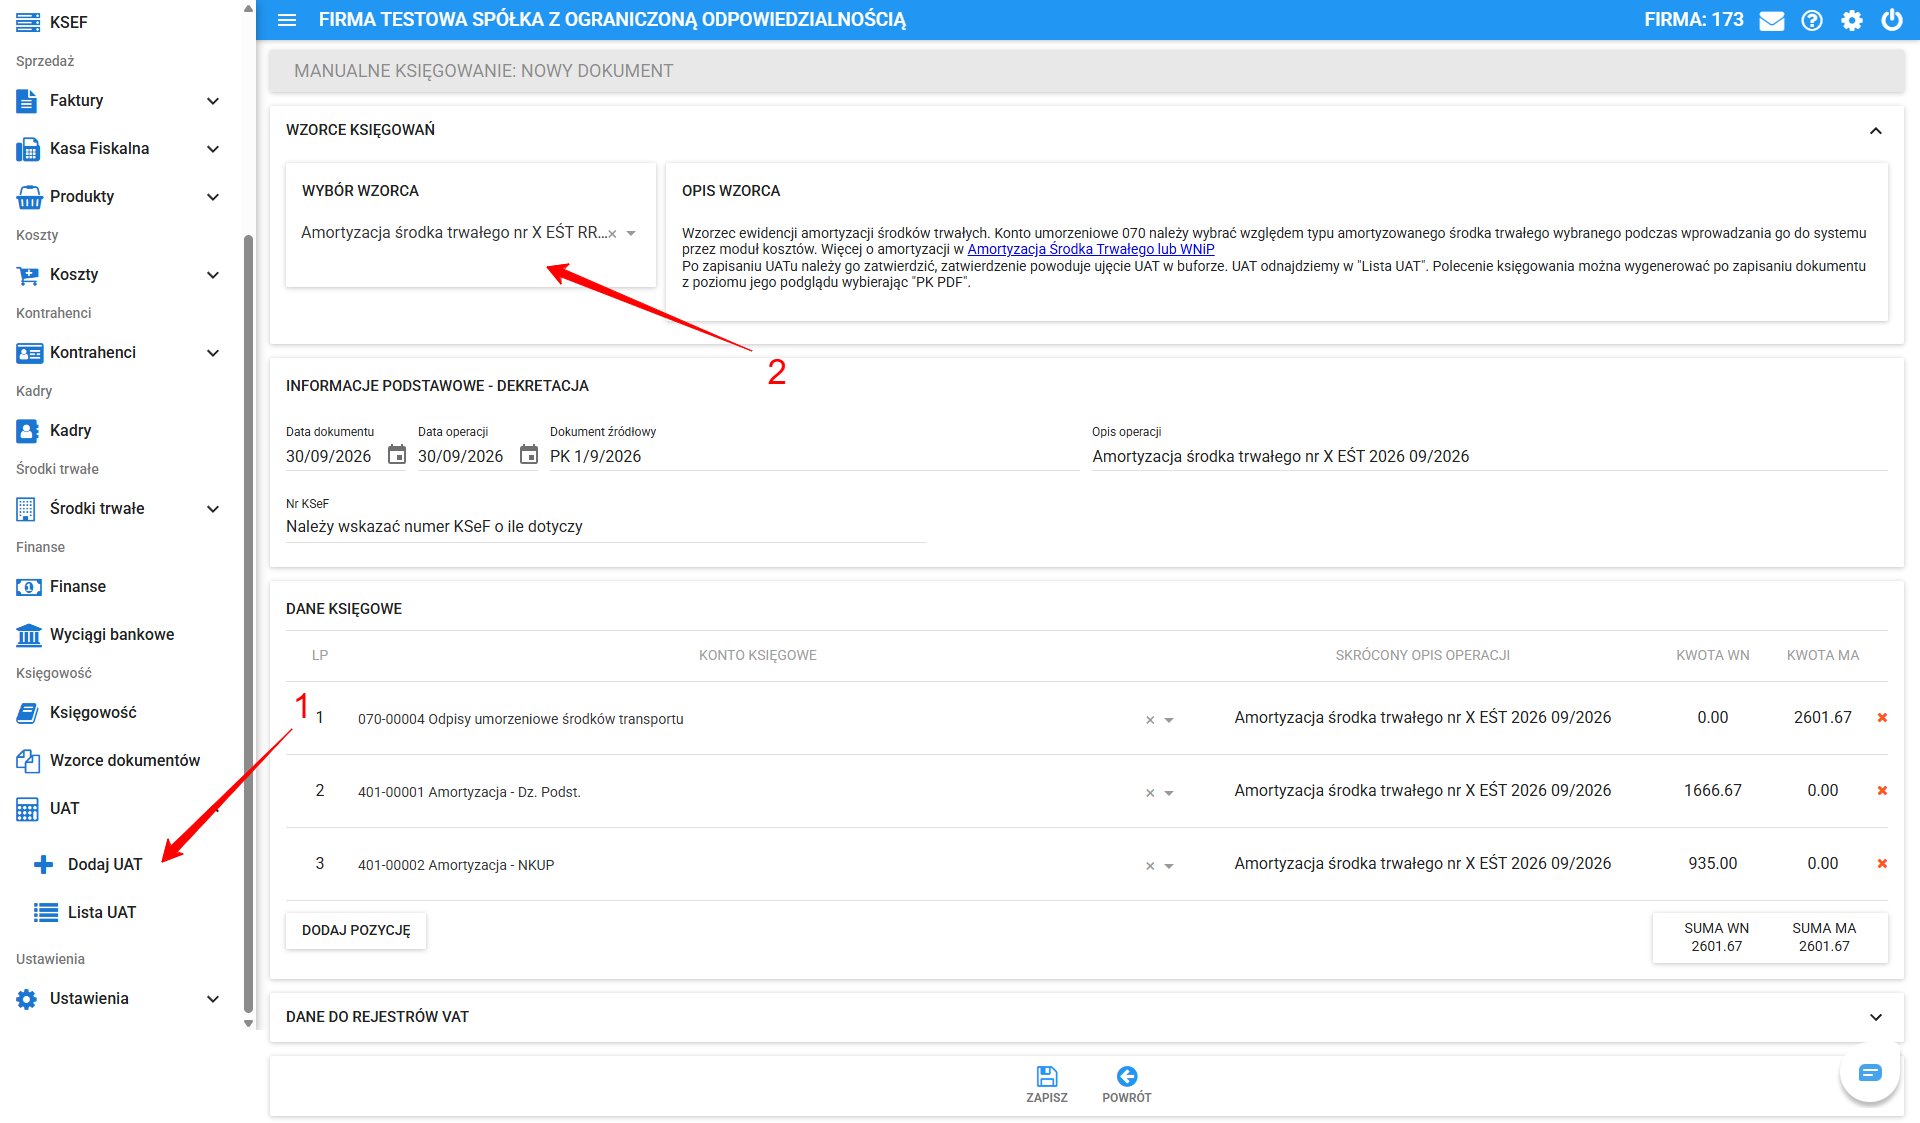The image size is (1920, 1123).
Task: Delete row 2 with red X
Action: point(1882,791)
